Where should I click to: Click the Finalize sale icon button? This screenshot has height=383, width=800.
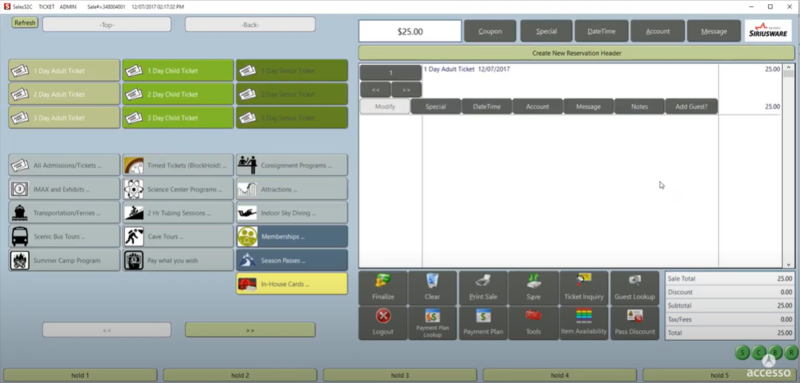pos(383,288)
